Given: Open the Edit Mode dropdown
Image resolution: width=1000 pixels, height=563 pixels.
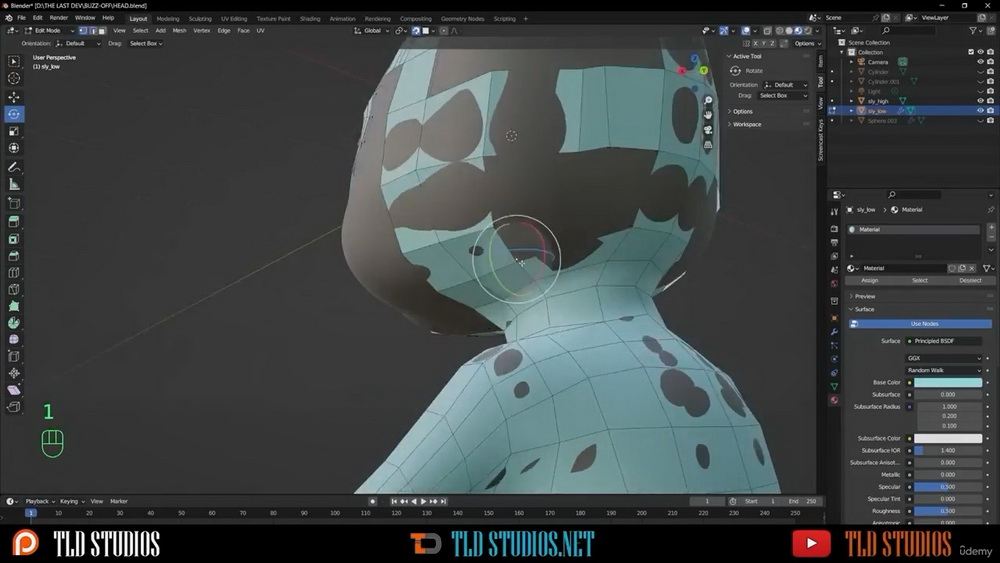Looking at the screenshot, I should tap(50, 31).
